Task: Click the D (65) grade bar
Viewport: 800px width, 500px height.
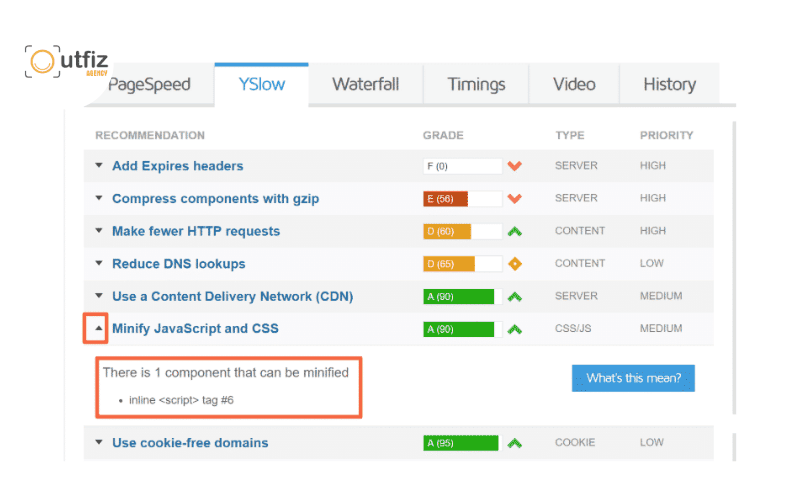Action: click(x=463, y=264)
